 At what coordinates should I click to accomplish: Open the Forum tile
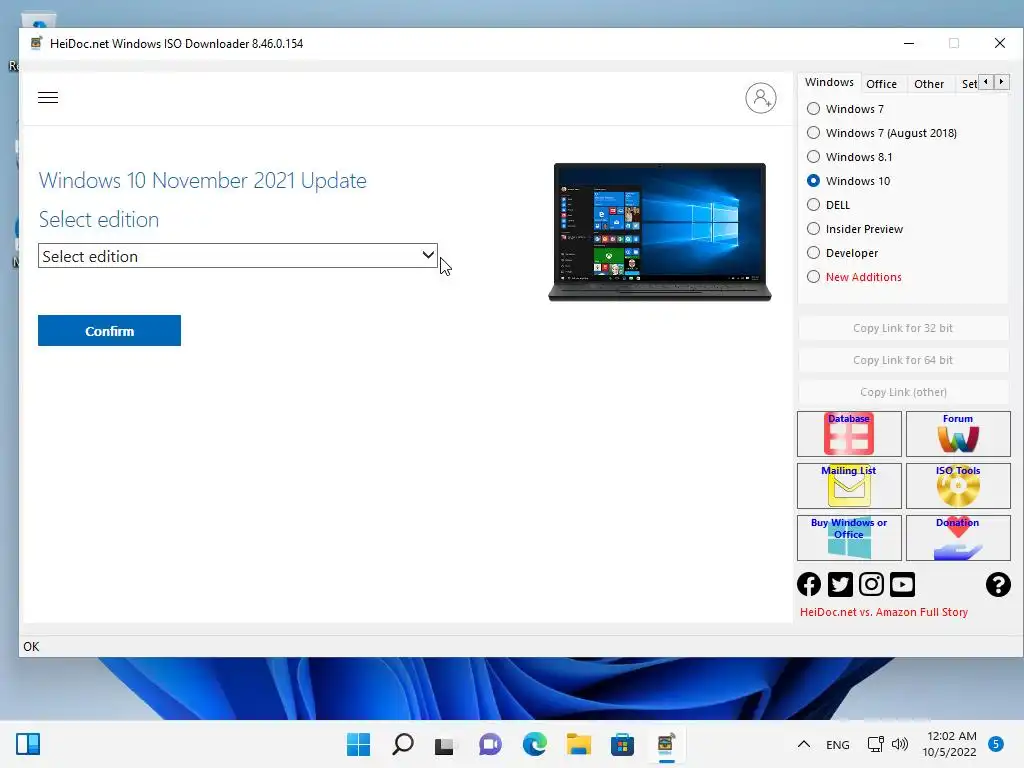958,434
